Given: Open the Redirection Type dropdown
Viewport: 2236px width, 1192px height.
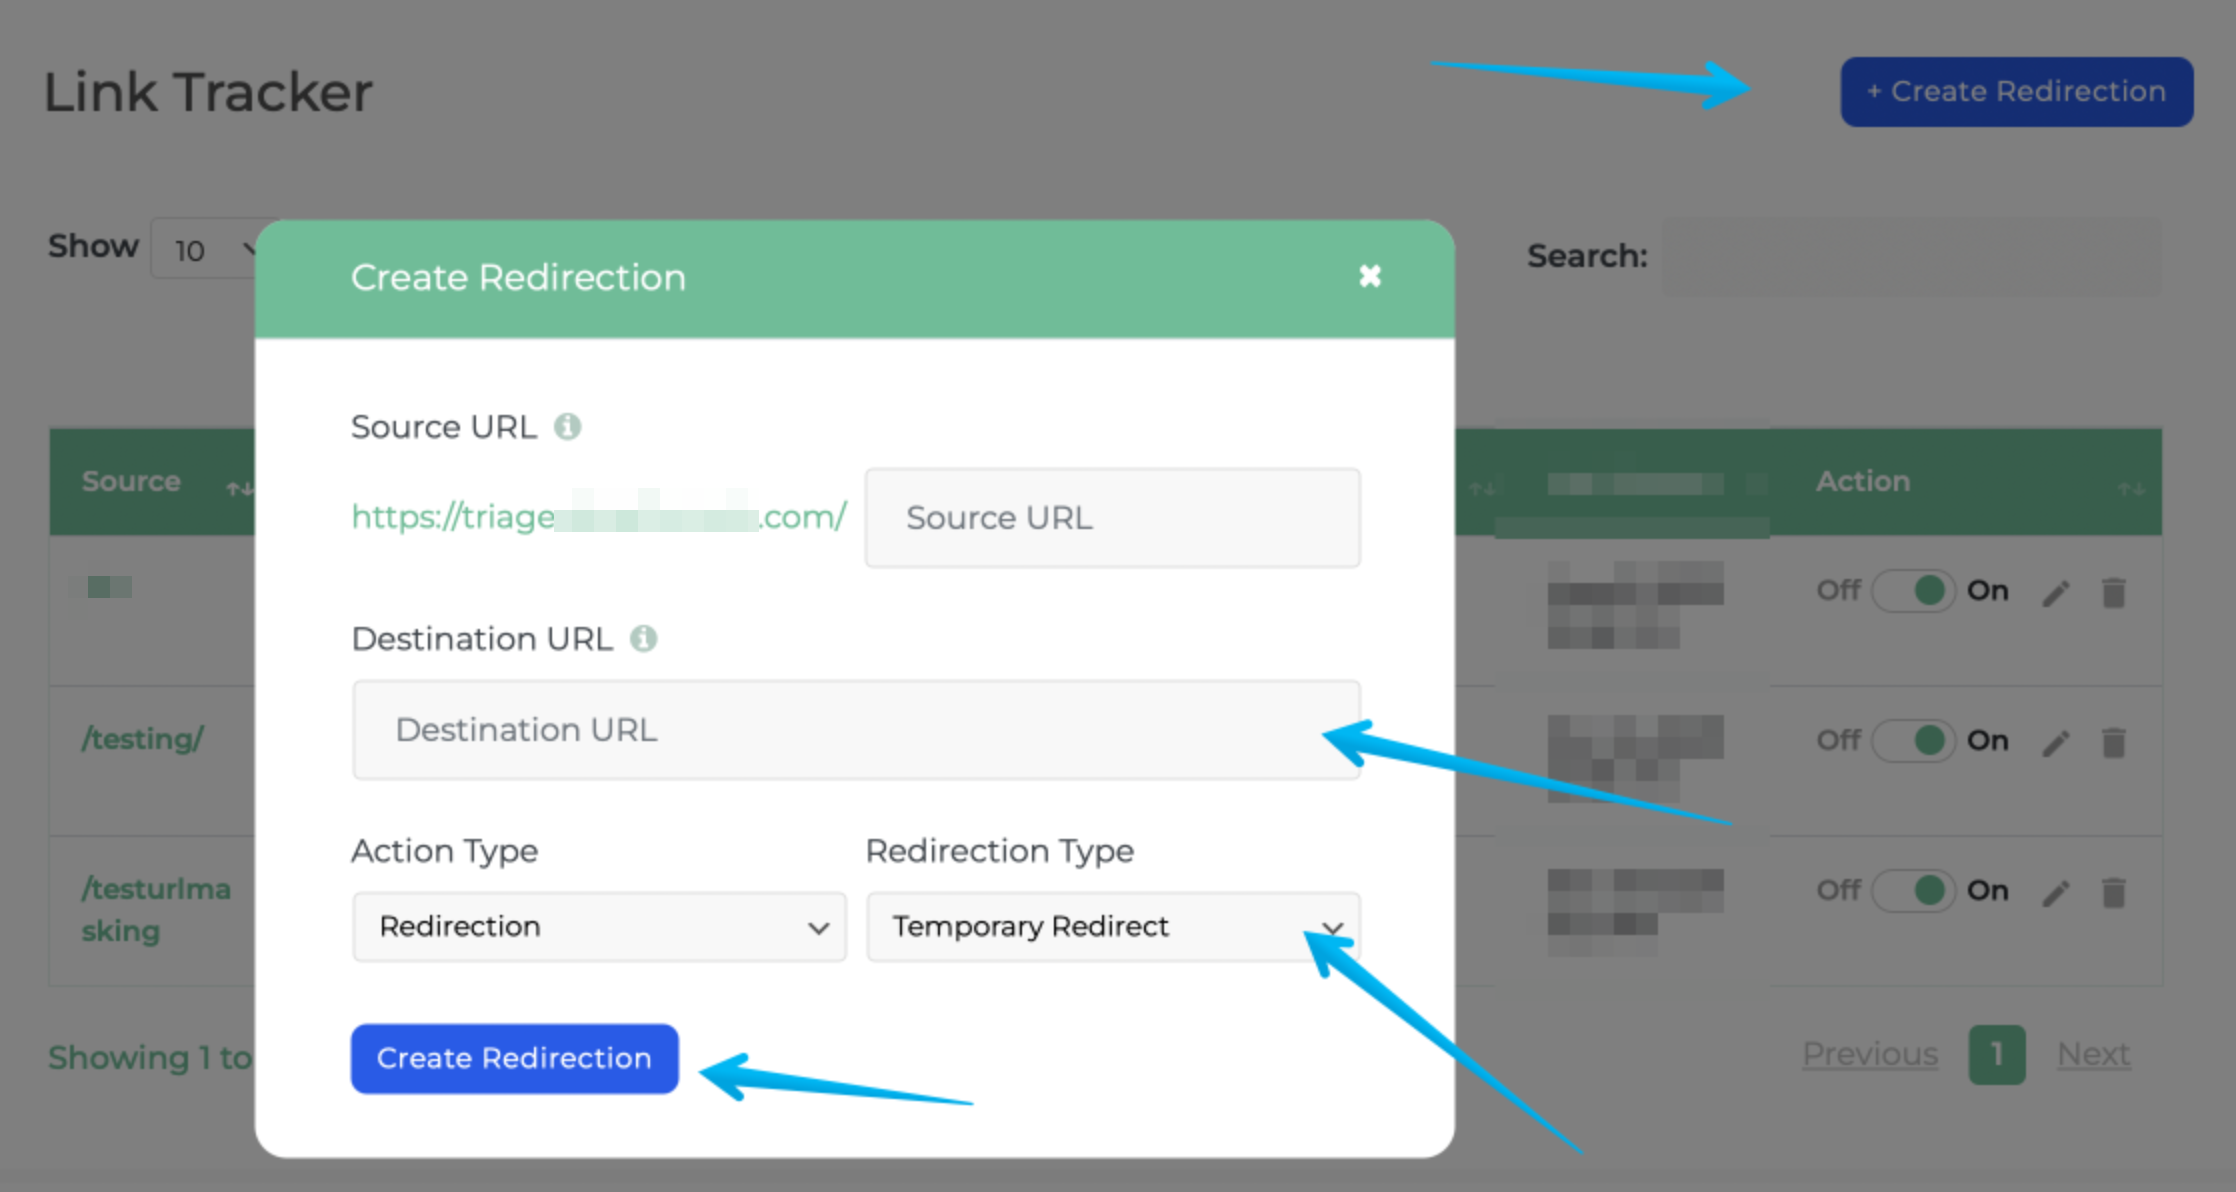Looking at the screenshot, I should (1112, 926).
